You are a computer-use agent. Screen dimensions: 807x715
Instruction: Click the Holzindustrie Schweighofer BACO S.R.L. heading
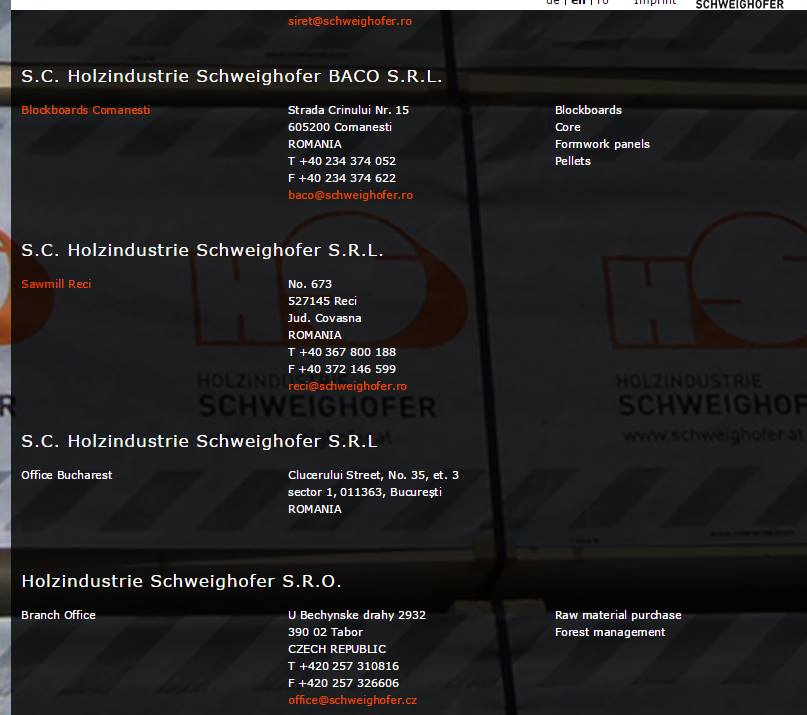click(x=232, y=76)
